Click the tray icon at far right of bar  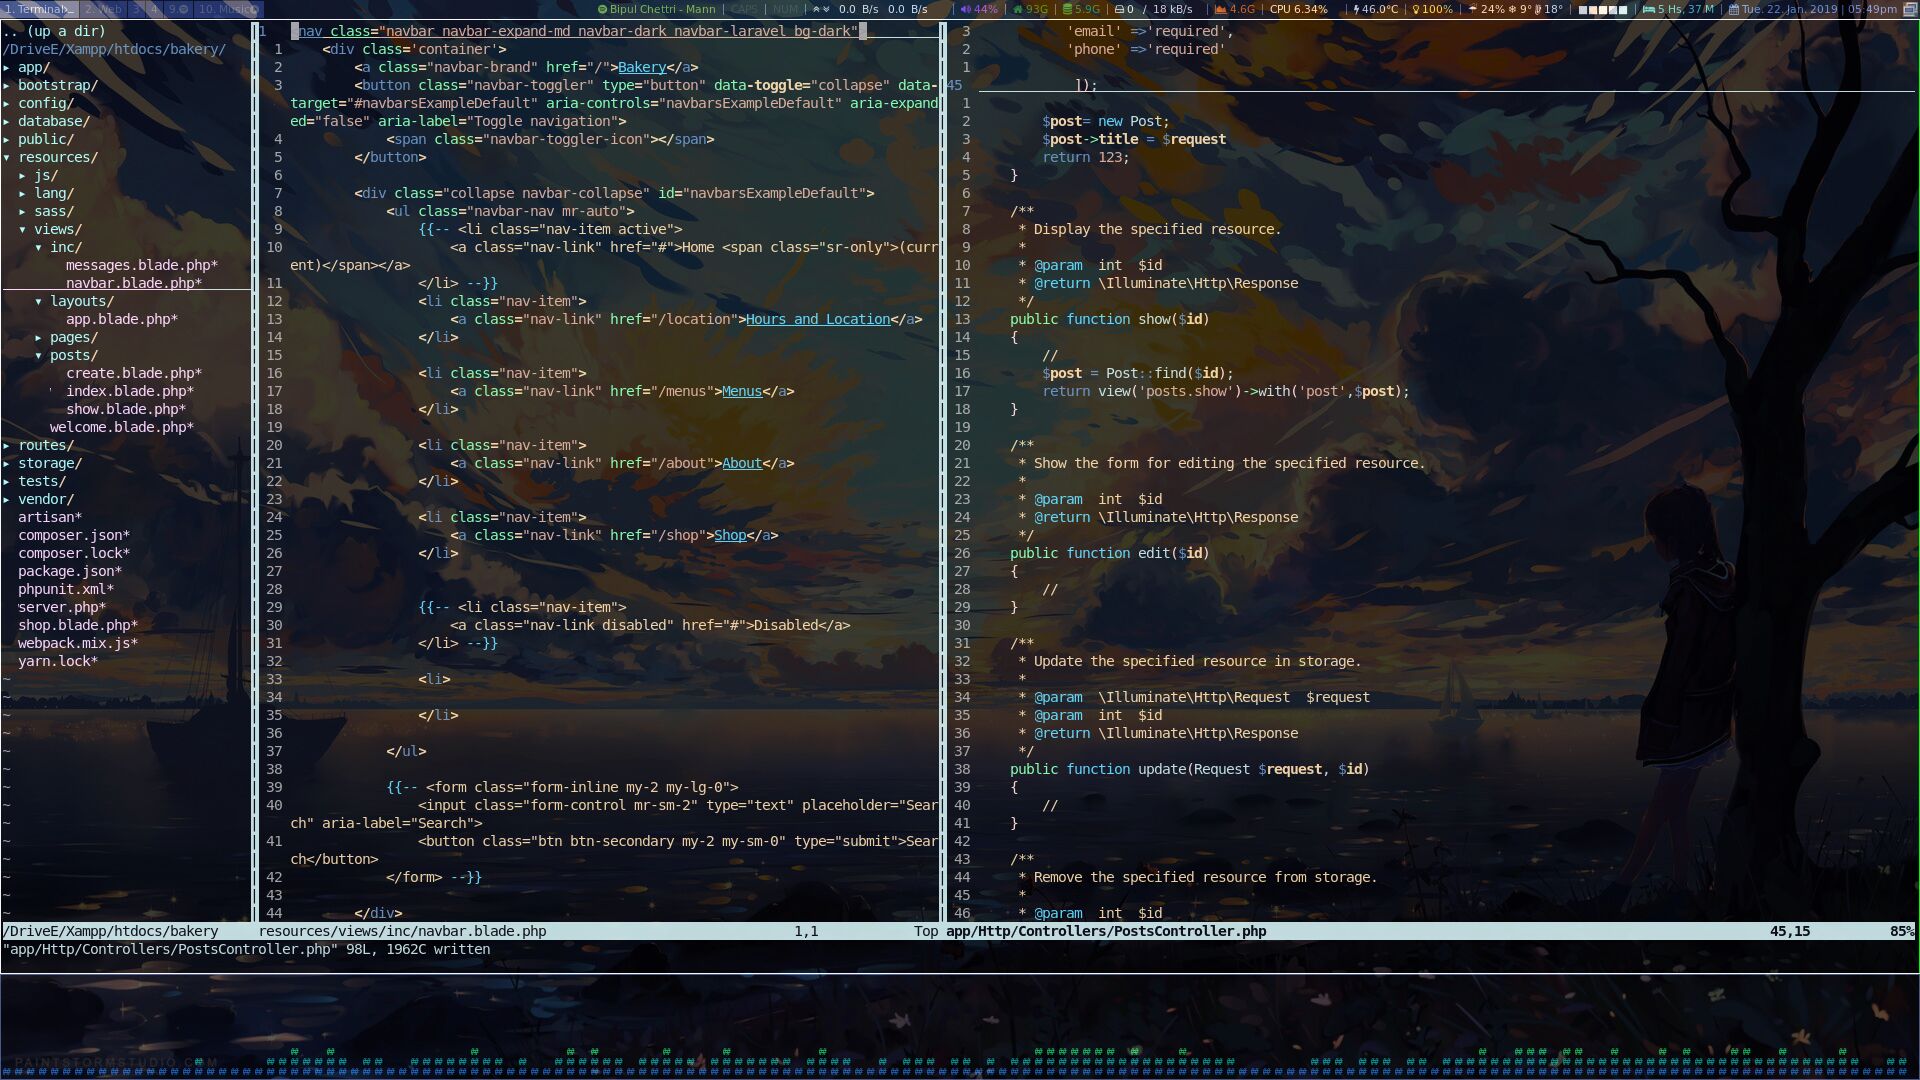[1909, 9]
